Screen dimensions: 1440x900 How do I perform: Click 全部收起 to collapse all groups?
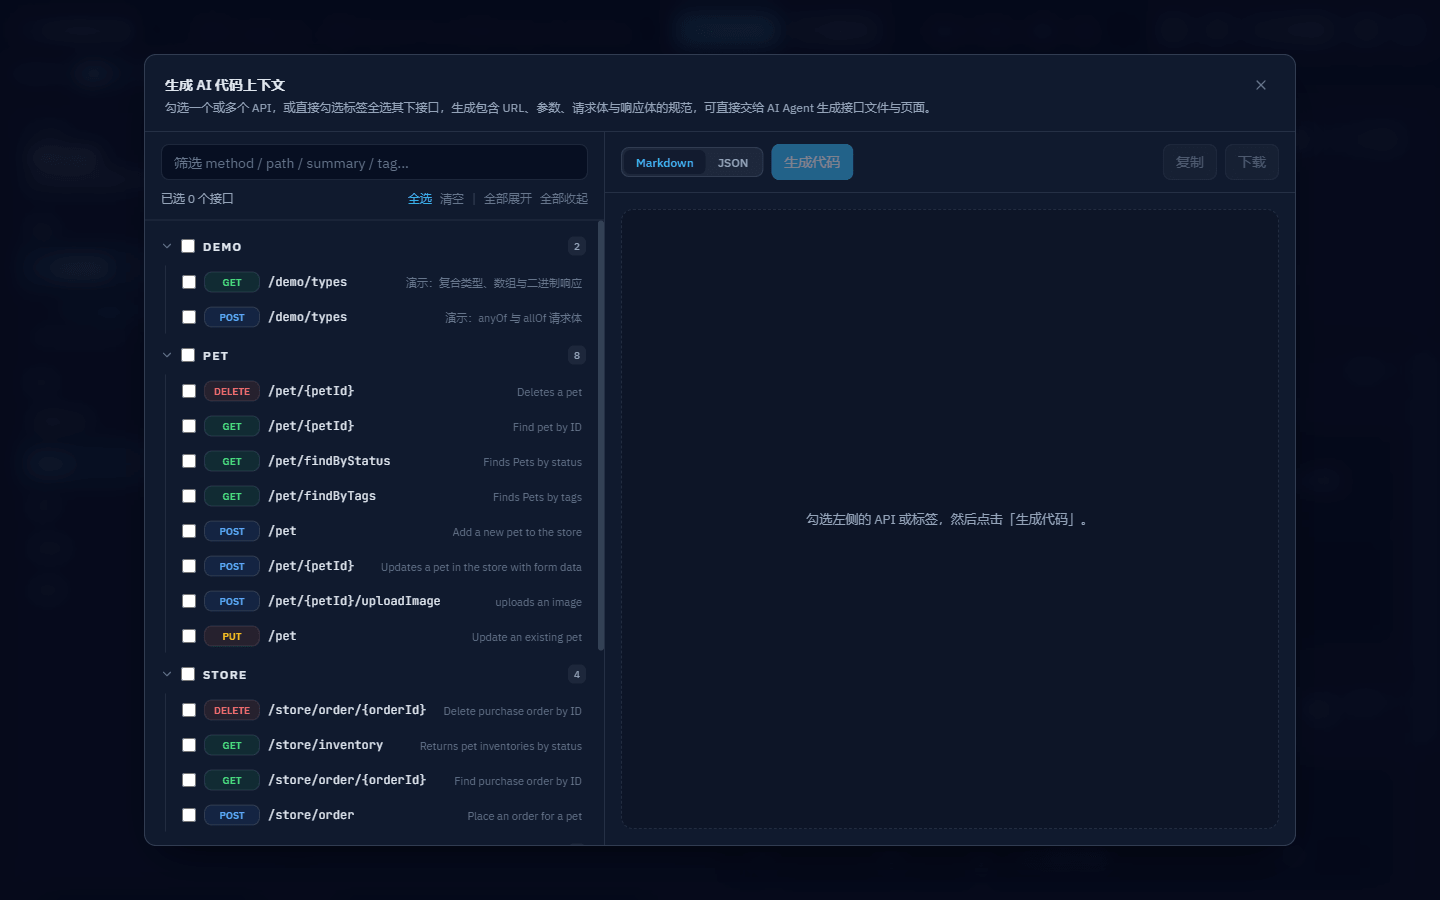pos(564,199)
